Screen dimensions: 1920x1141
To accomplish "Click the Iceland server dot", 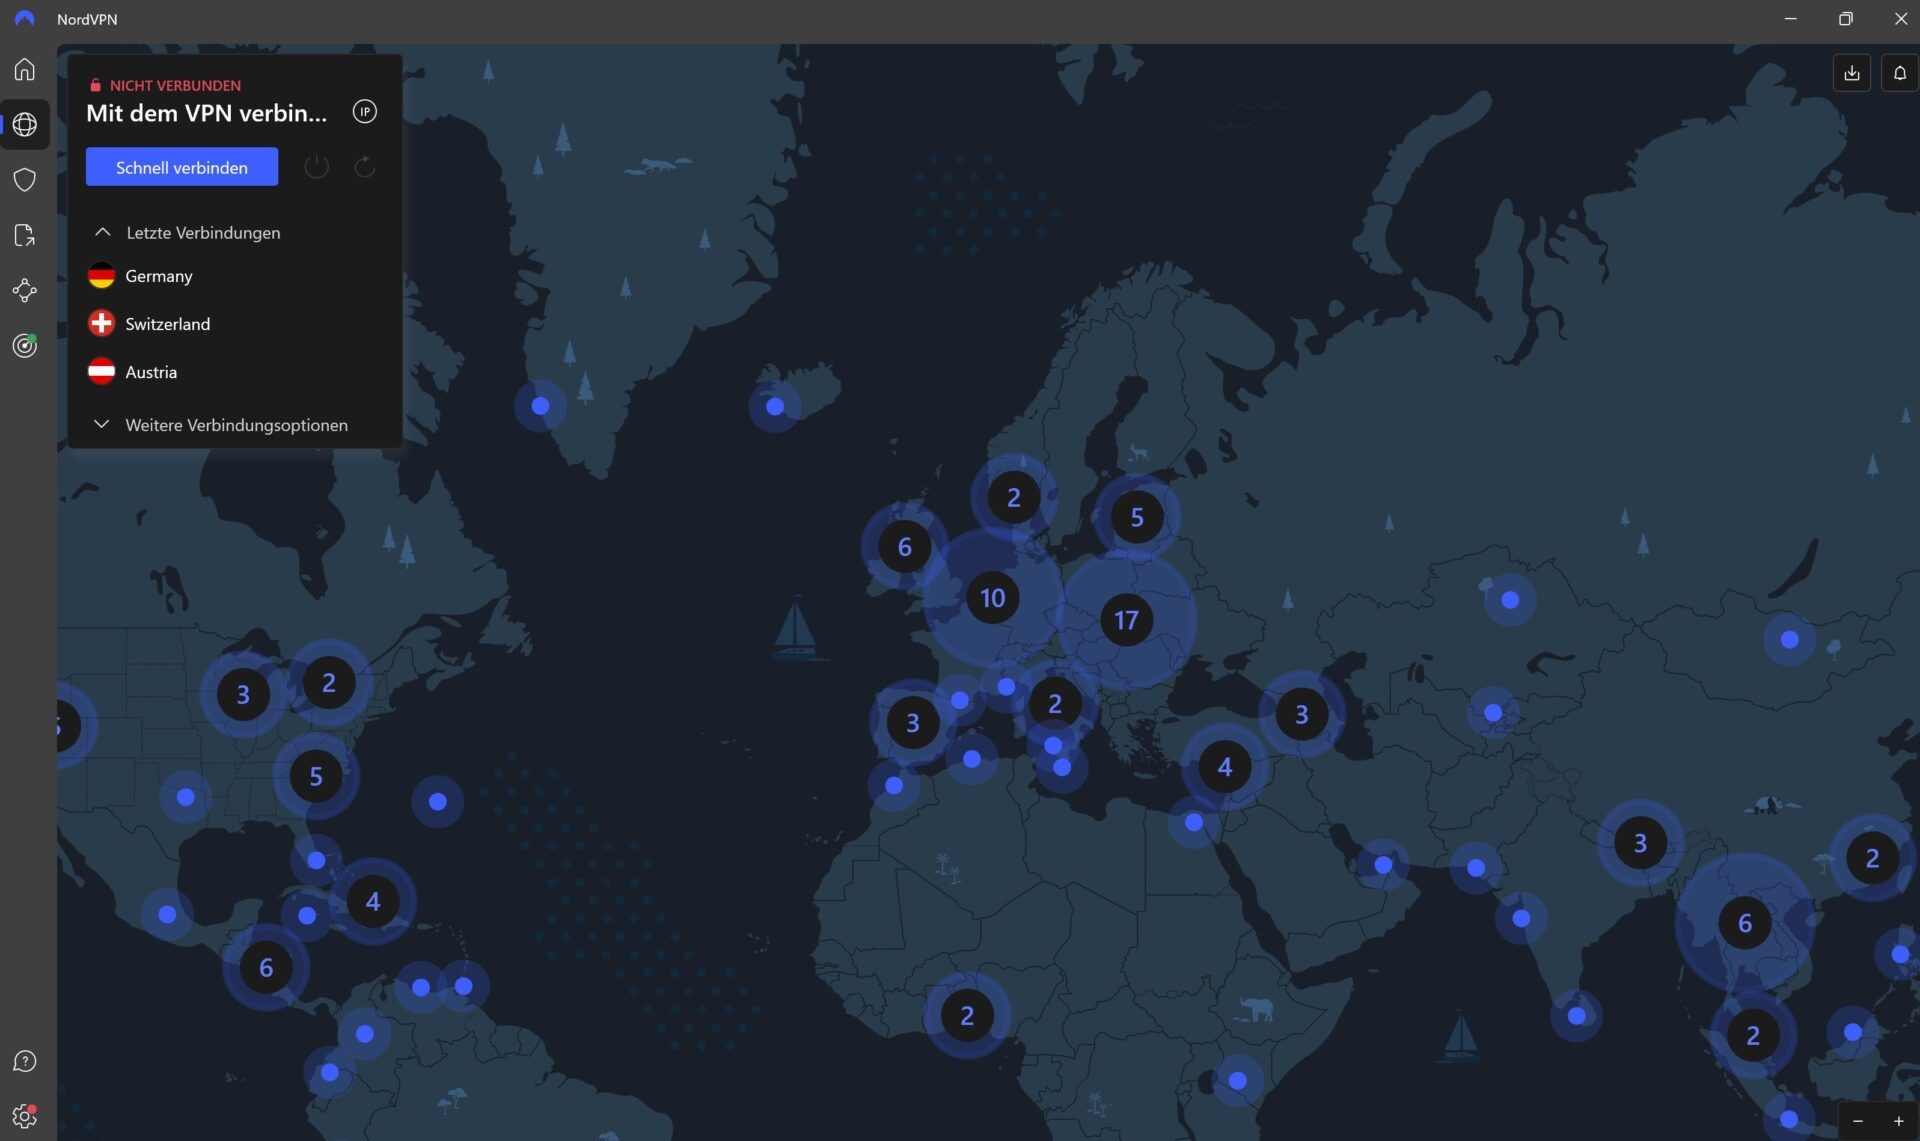I will (775, 406).
